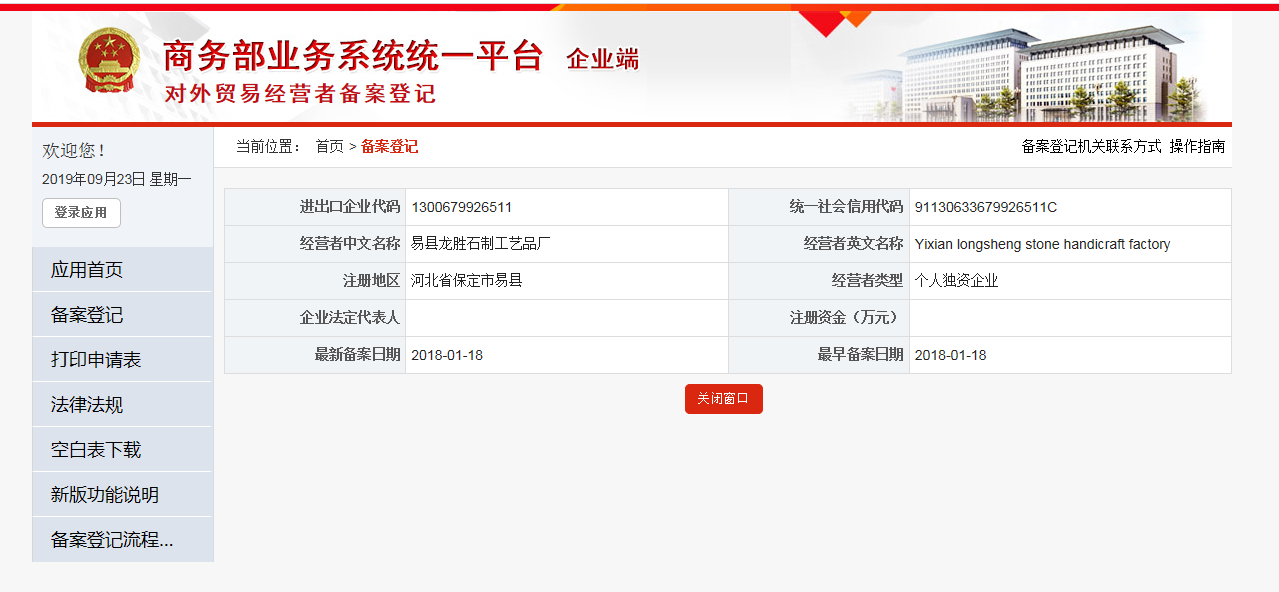Click the 当前位置： label
The image size is (1279, 592).
coord(269,147)
